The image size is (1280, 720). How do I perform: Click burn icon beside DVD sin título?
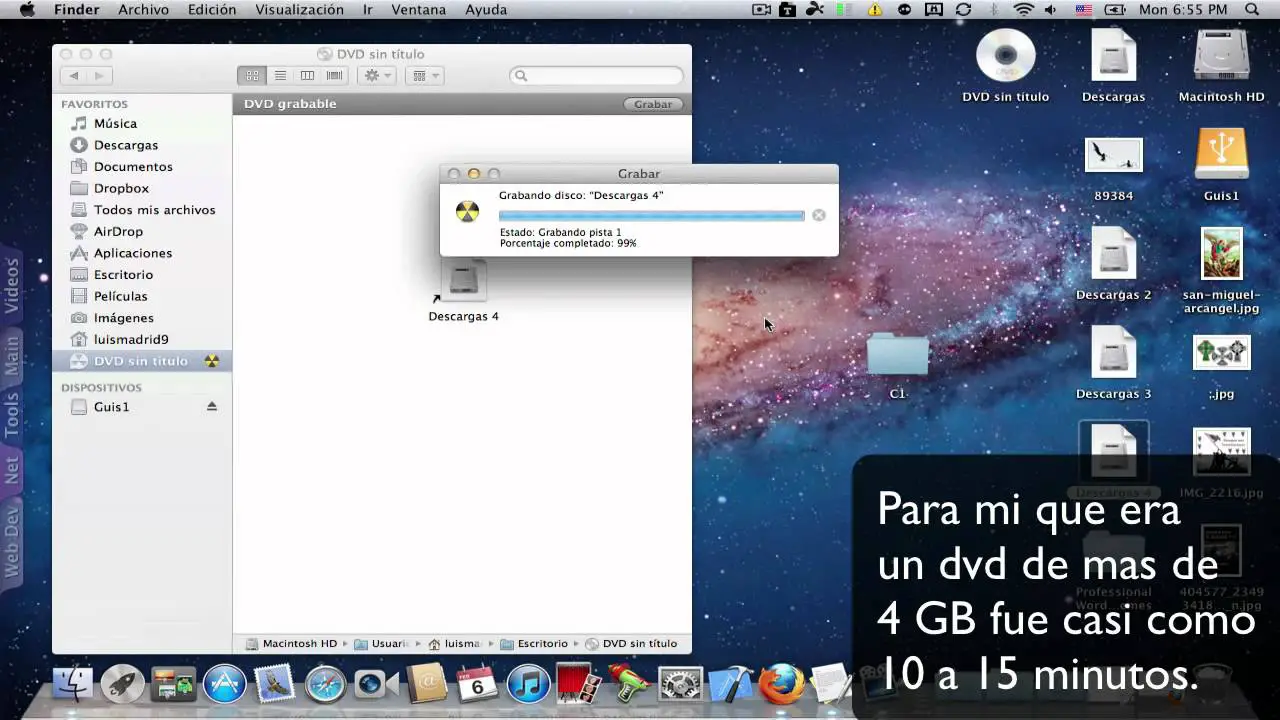tap(211, 361)
